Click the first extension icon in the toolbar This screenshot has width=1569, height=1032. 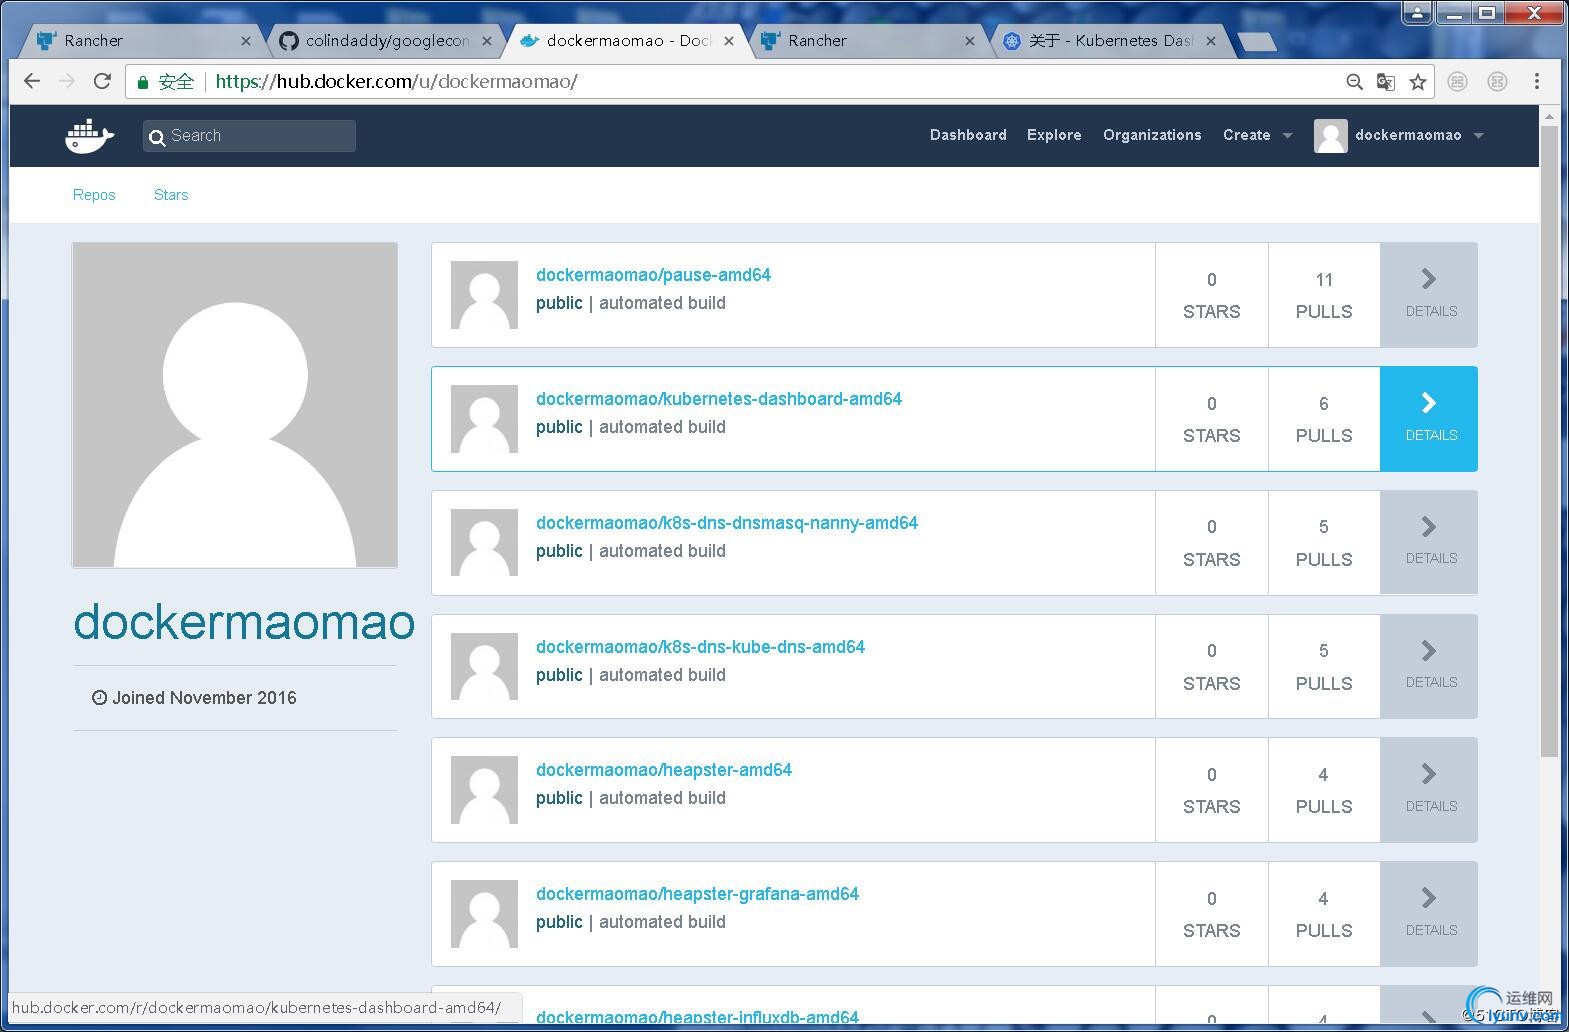[x=1458, y=82]
